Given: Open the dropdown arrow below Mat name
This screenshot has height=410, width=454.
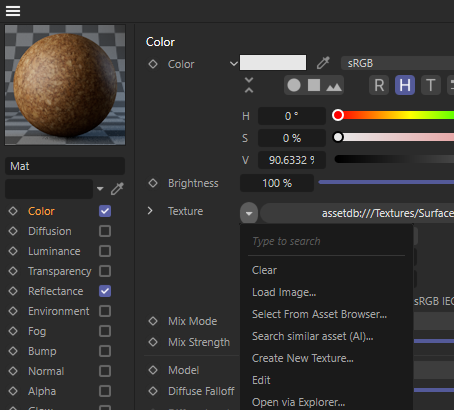Looking at the screenshot, I should [x=100, y=189].
